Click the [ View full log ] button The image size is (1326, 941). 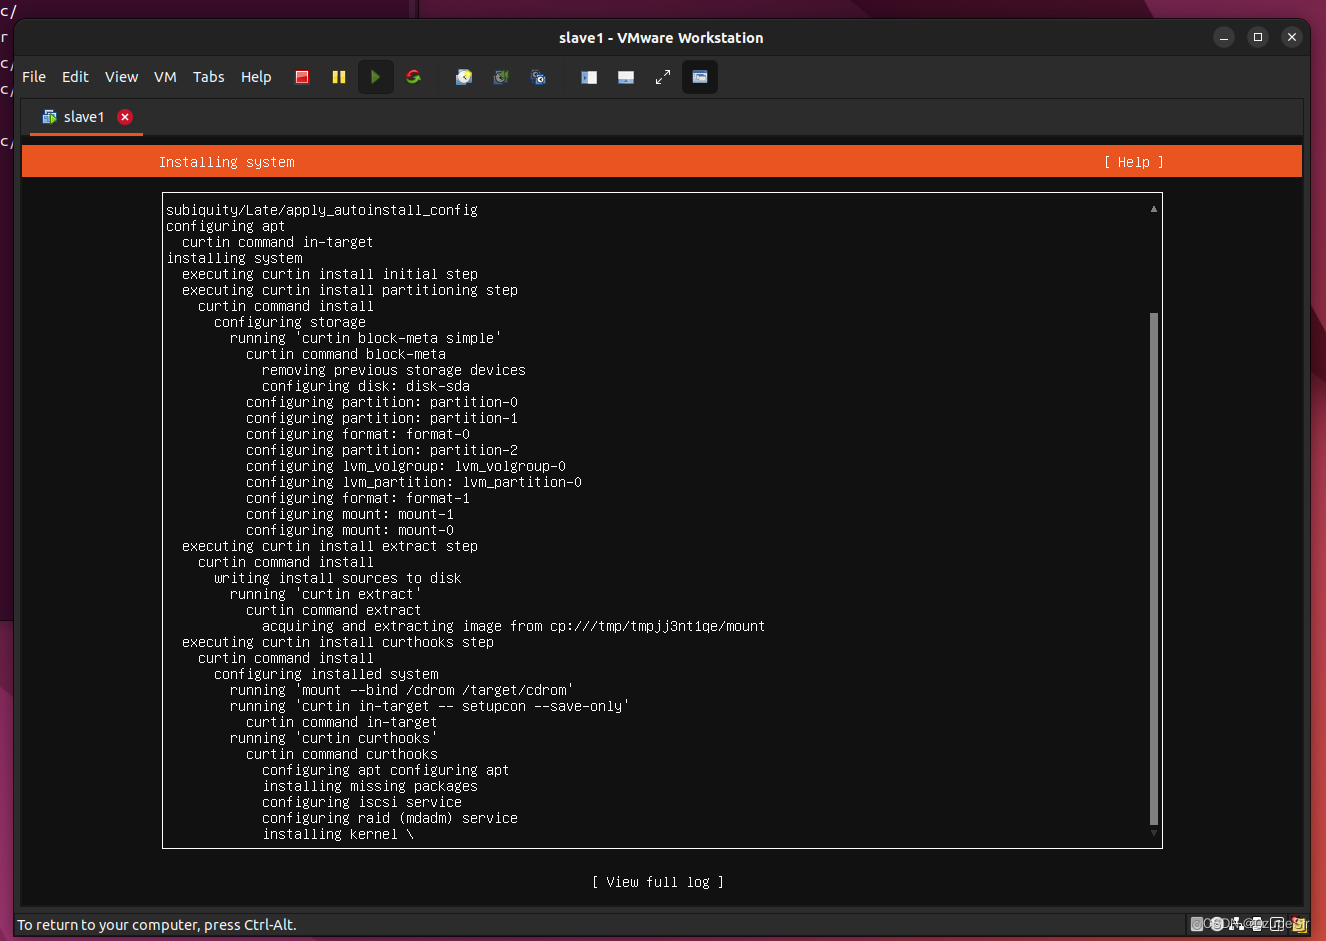tap(657, 882)
